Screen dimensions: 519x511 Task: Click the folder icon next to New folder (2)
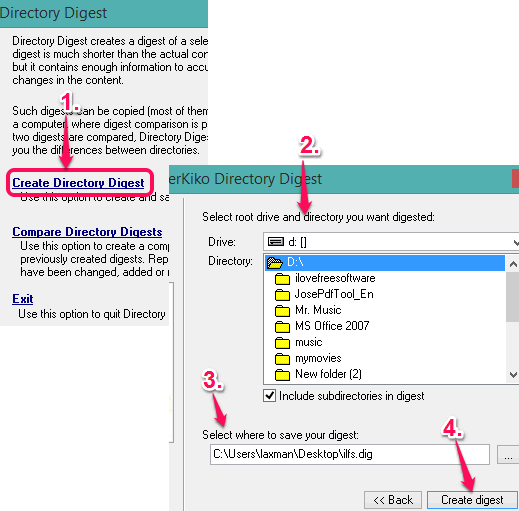[x=282, y=375]
